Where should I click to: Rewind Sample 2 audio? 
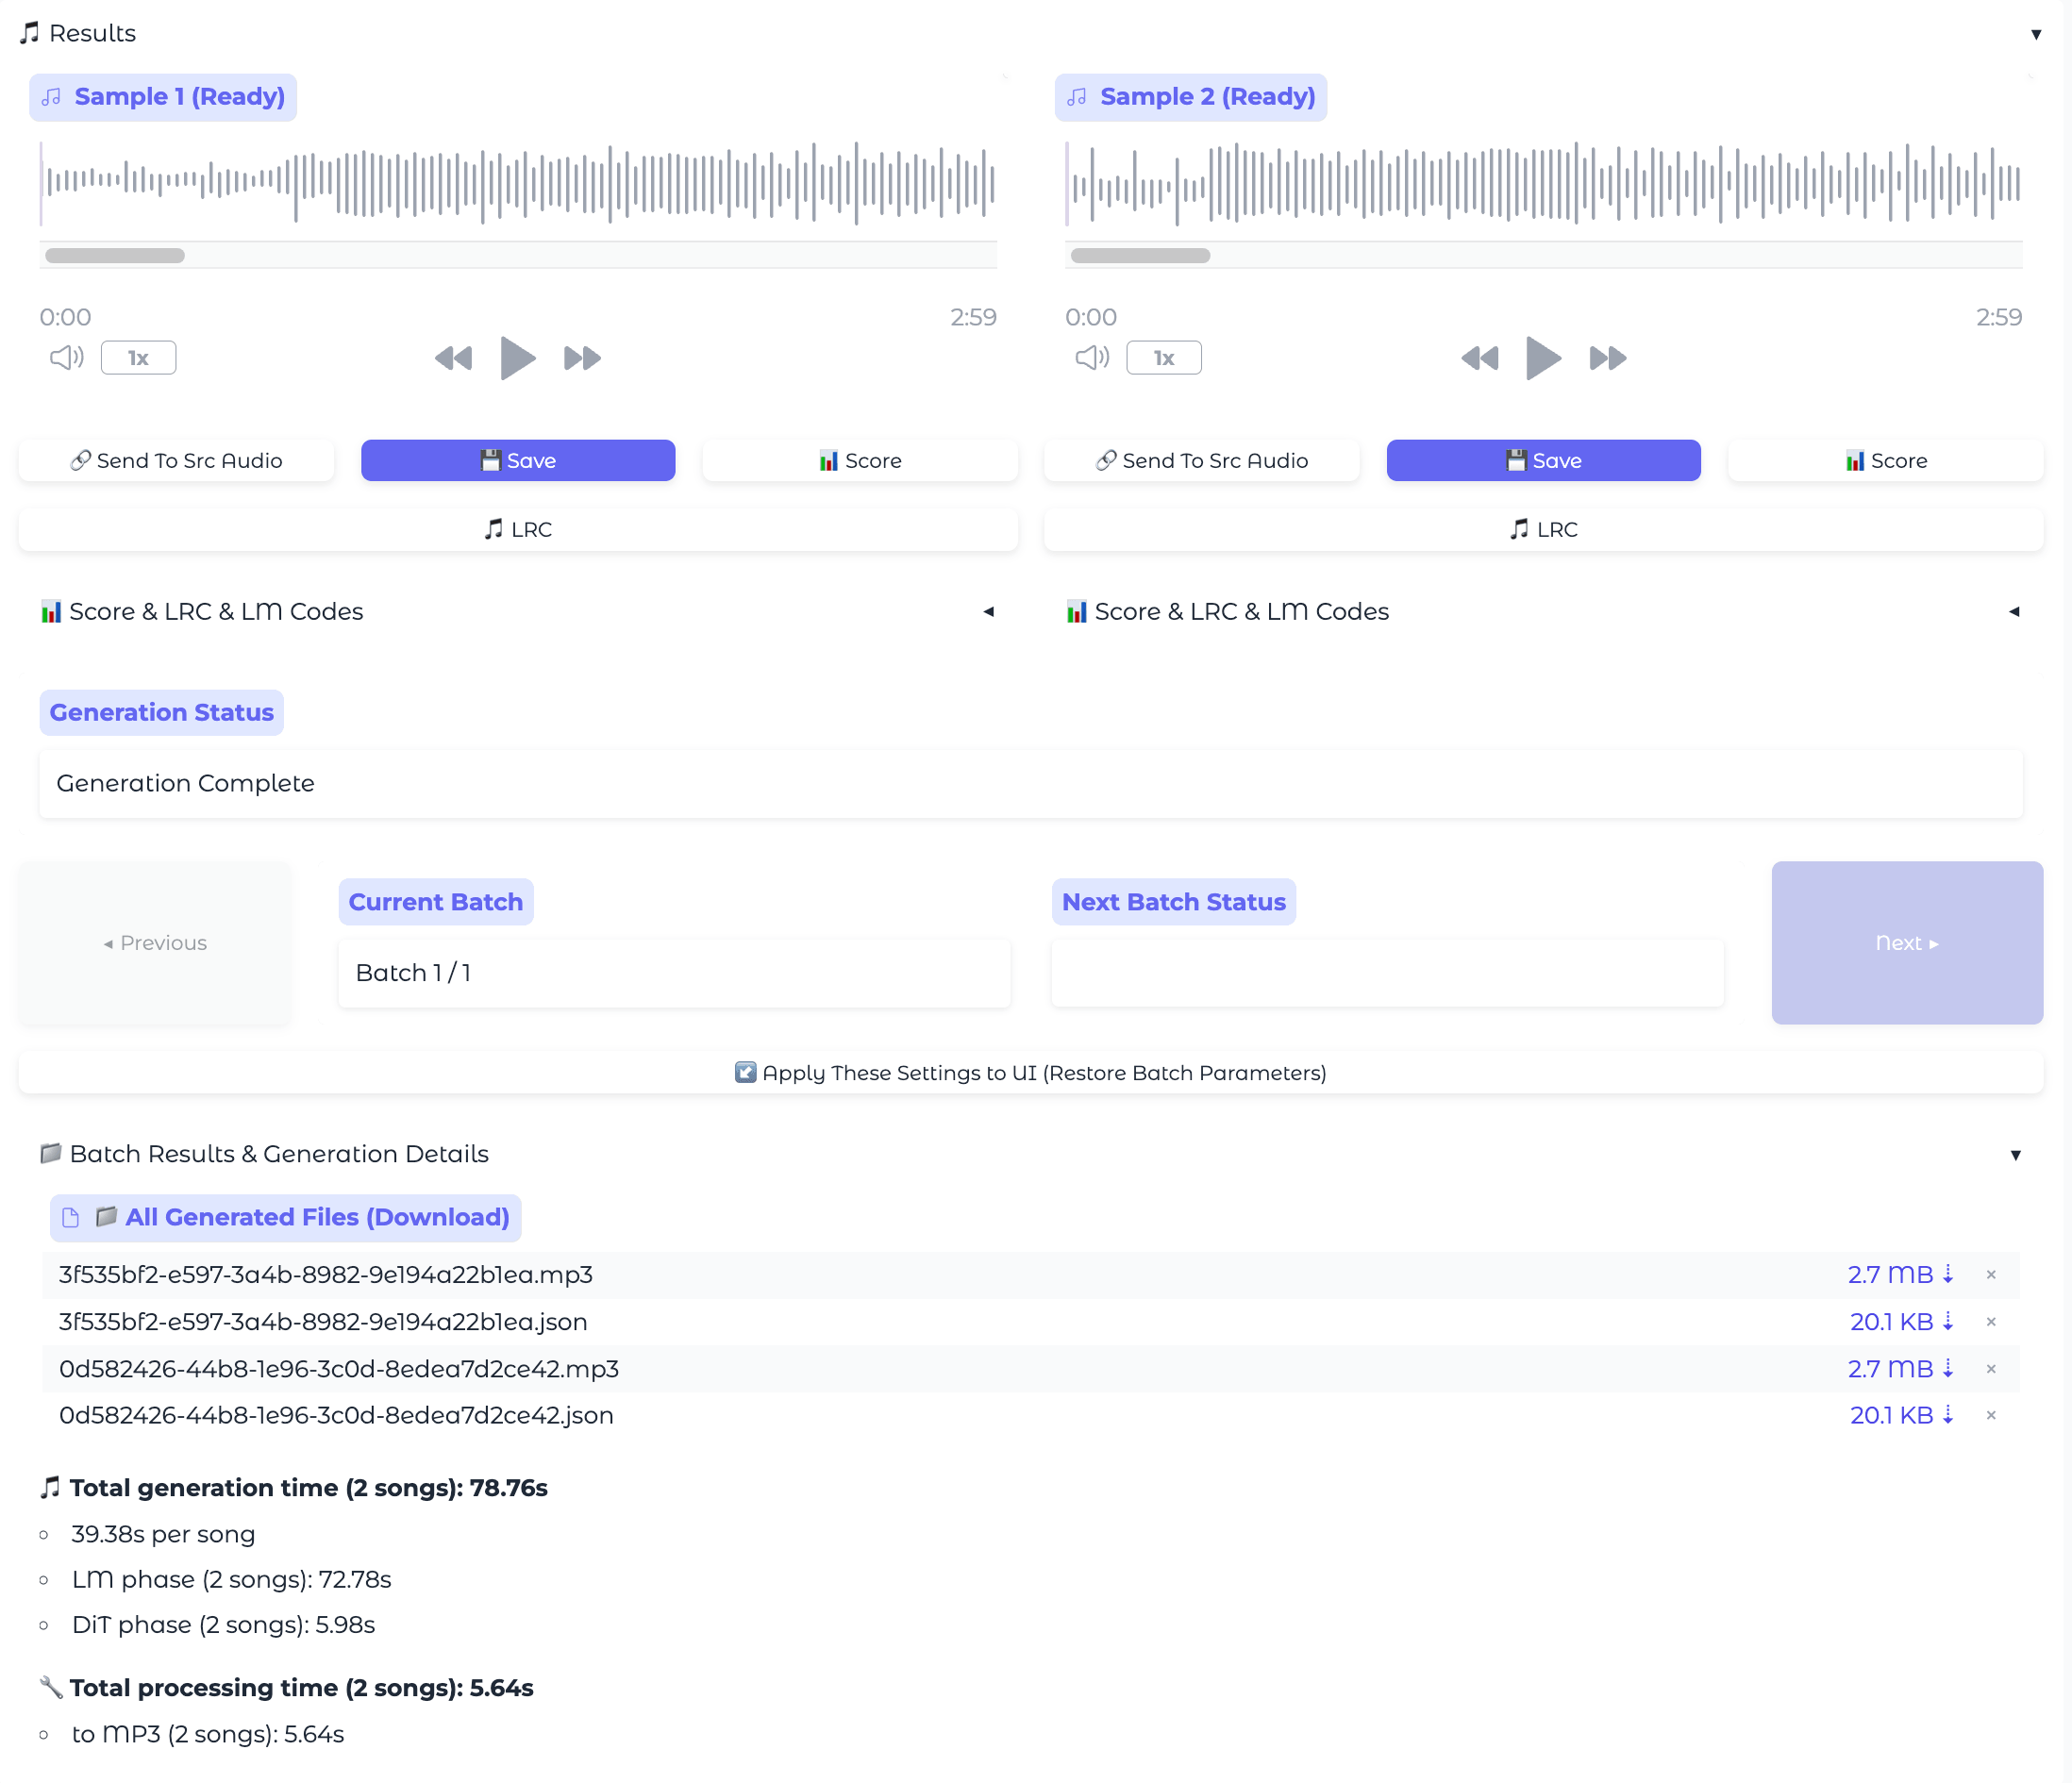pyautogui.click(x=1479, y=358)
